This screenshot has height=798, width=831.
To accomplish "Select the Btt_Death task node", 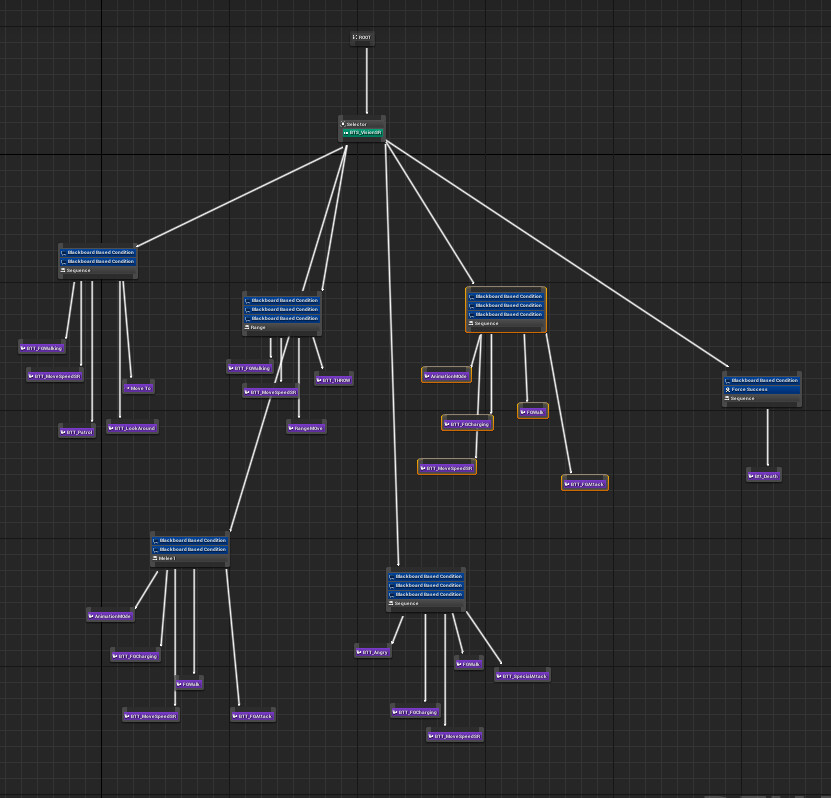I will point(764,476).
